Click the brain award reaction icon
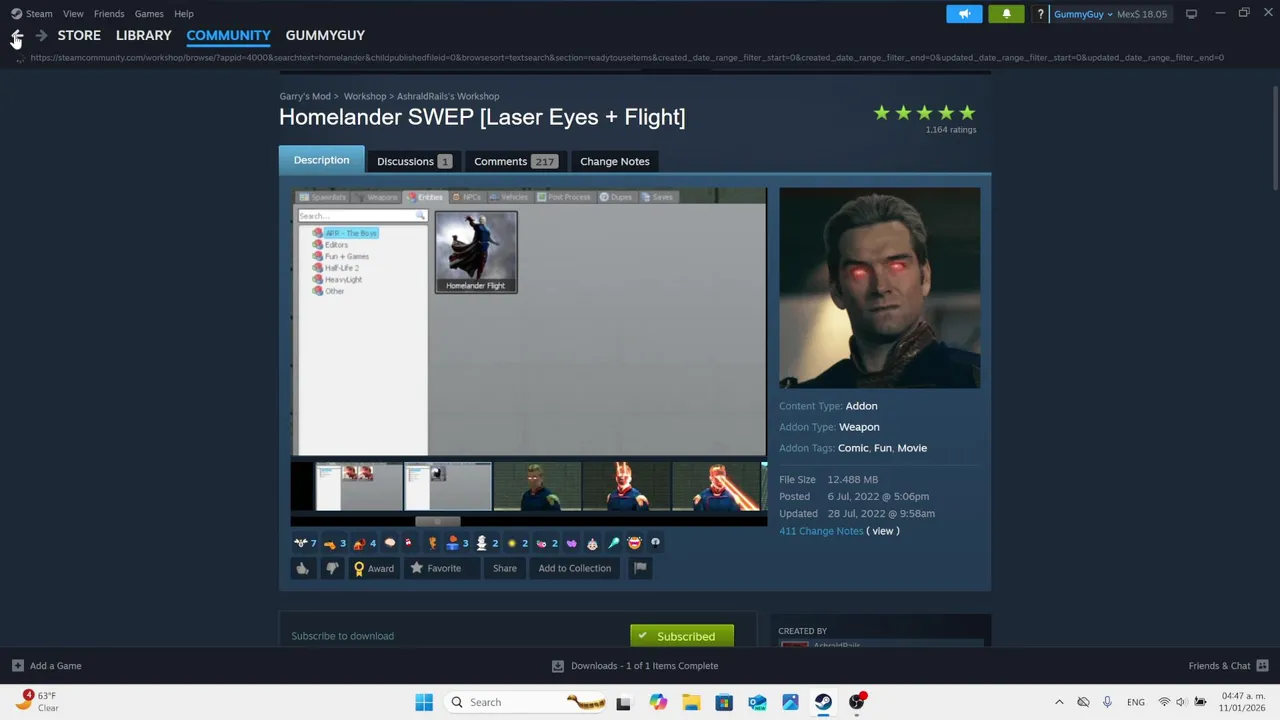This screenshot has width=1280, height=720. 390,543
